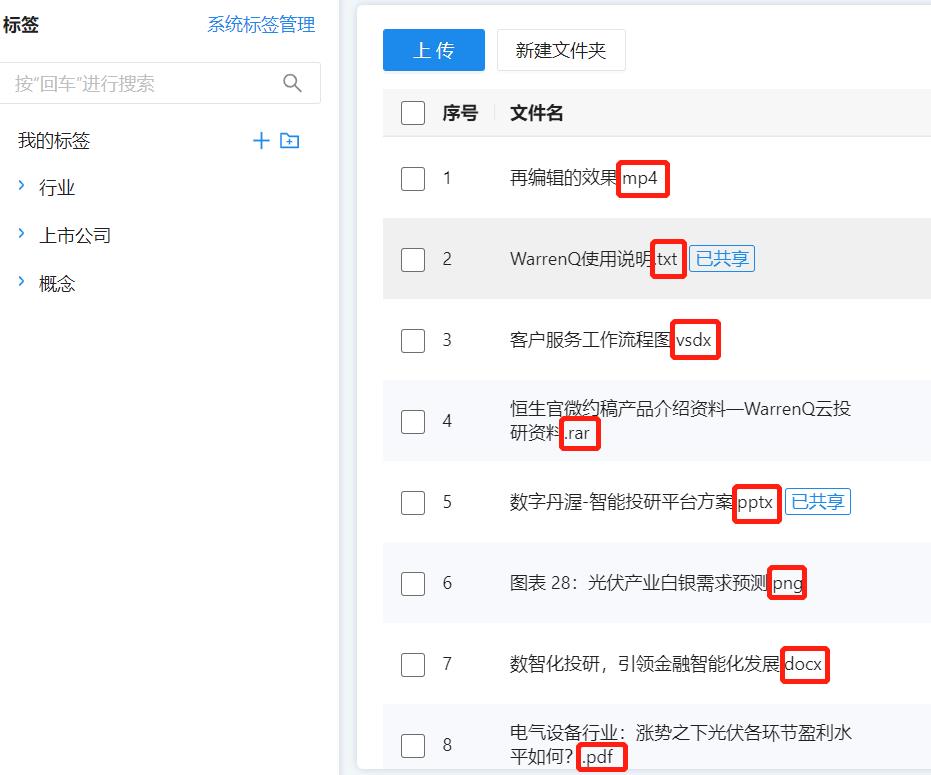Click the 文件名 column header

(537, 113)
